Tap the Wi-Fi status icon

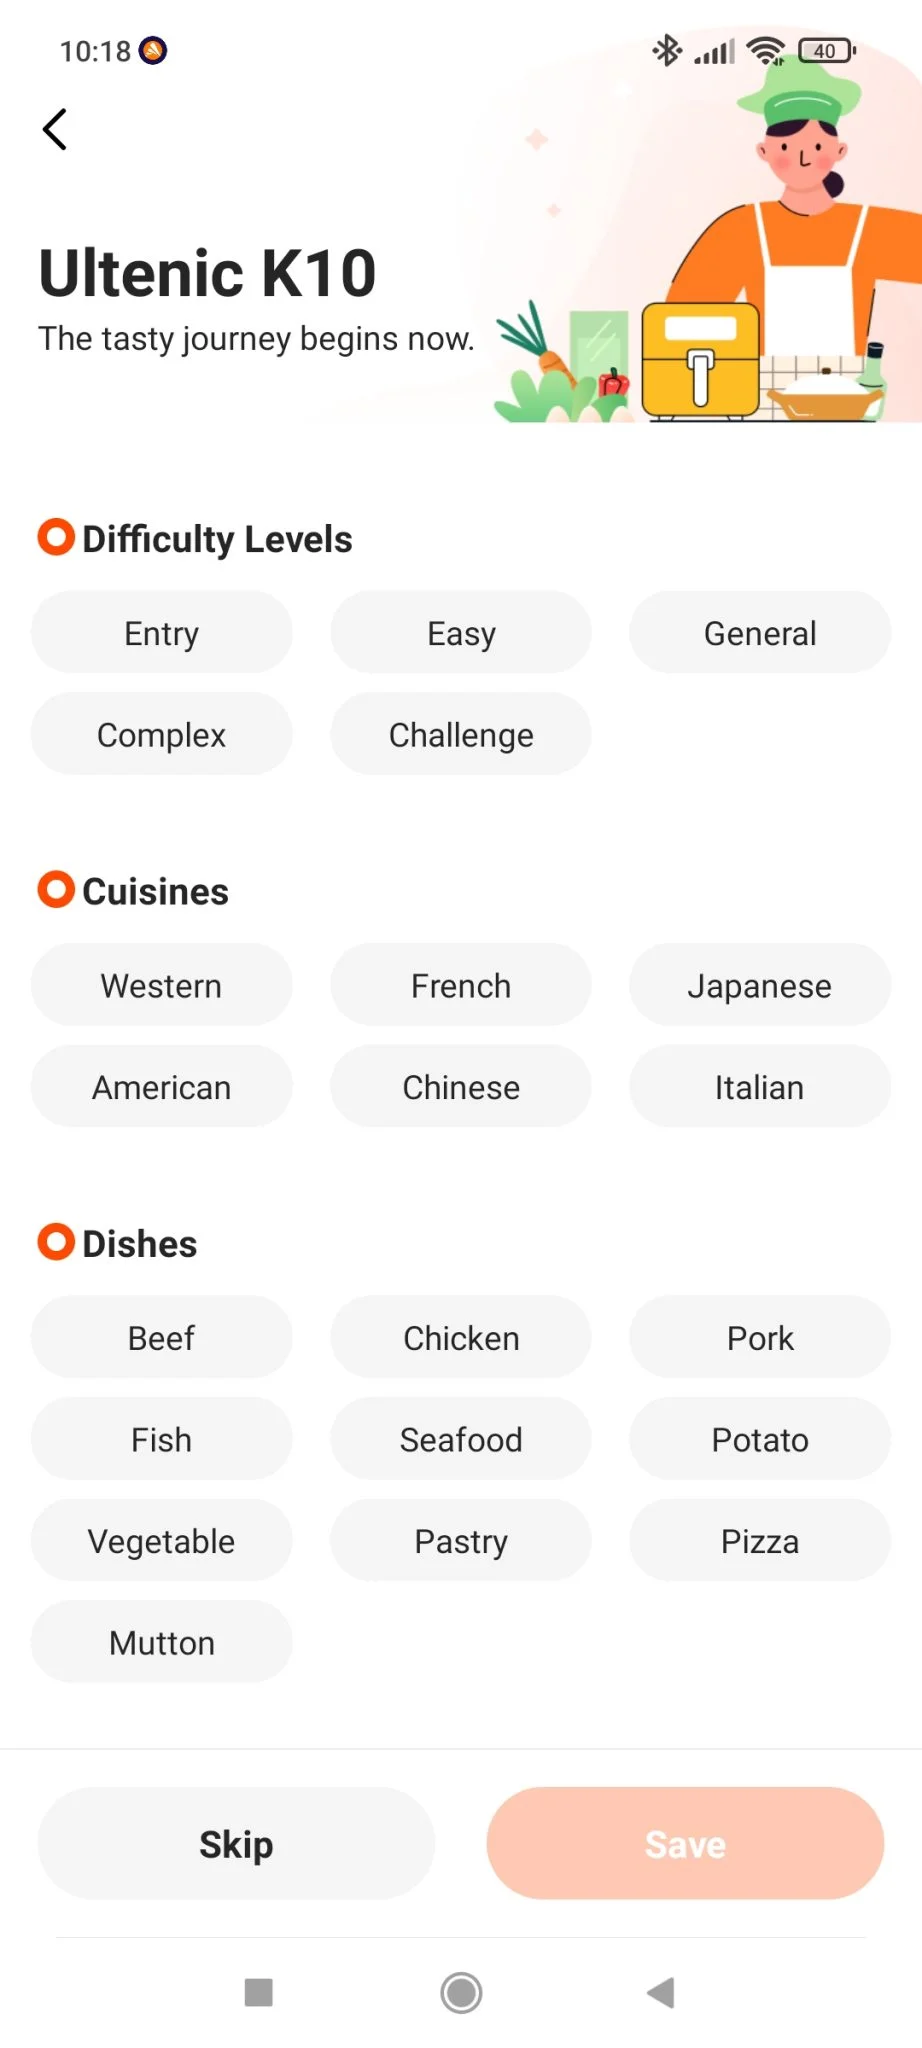(x=766, y=50)
